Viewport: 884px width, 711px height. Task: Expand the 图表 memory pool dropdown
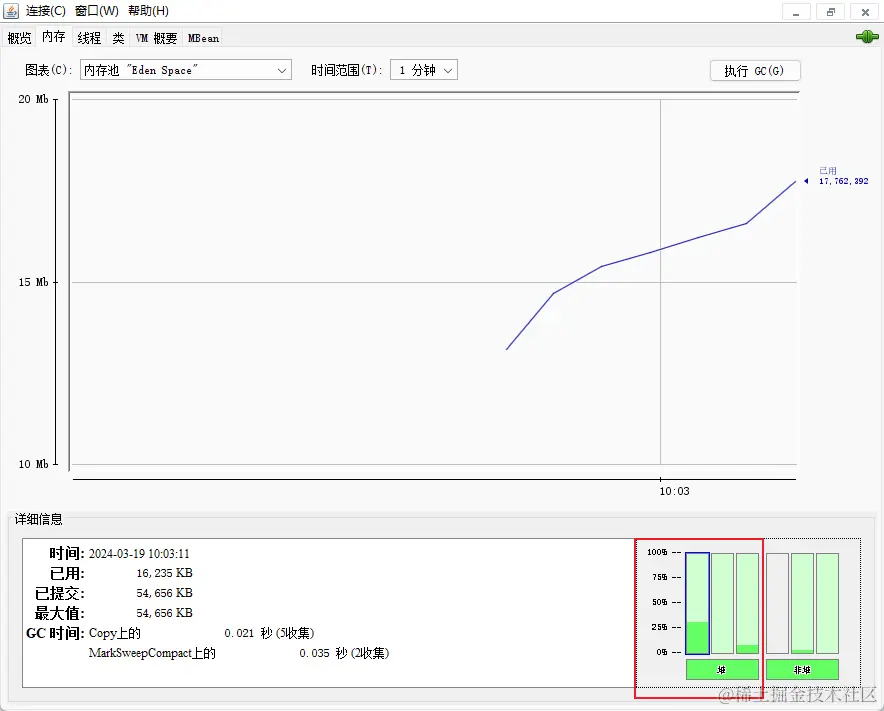pos(185,70)
